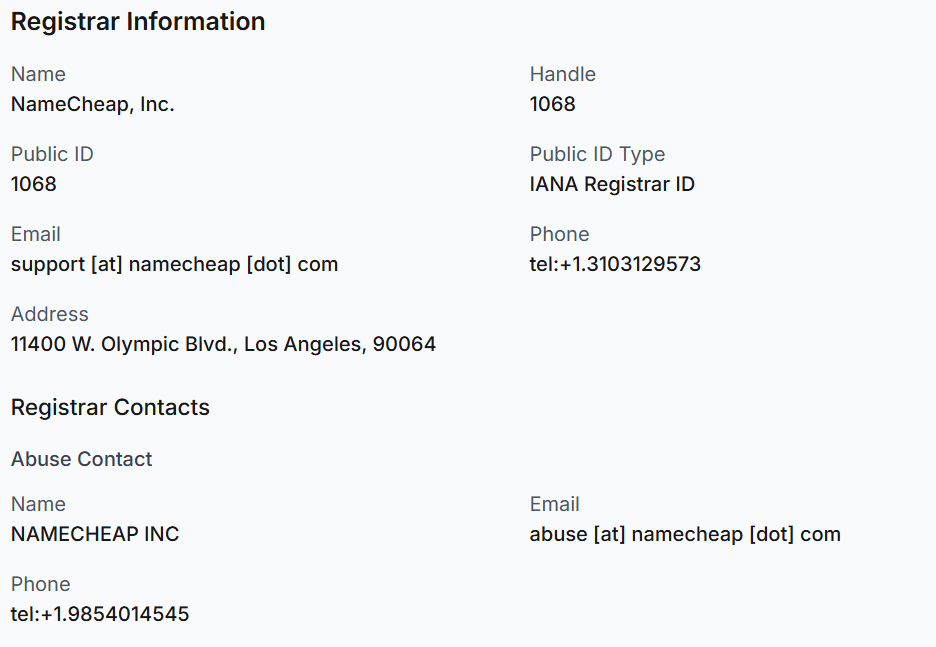The width and height of the screenshot is (936, 647).
Task: Click the Handle field label
Action: tap(562, 74)
